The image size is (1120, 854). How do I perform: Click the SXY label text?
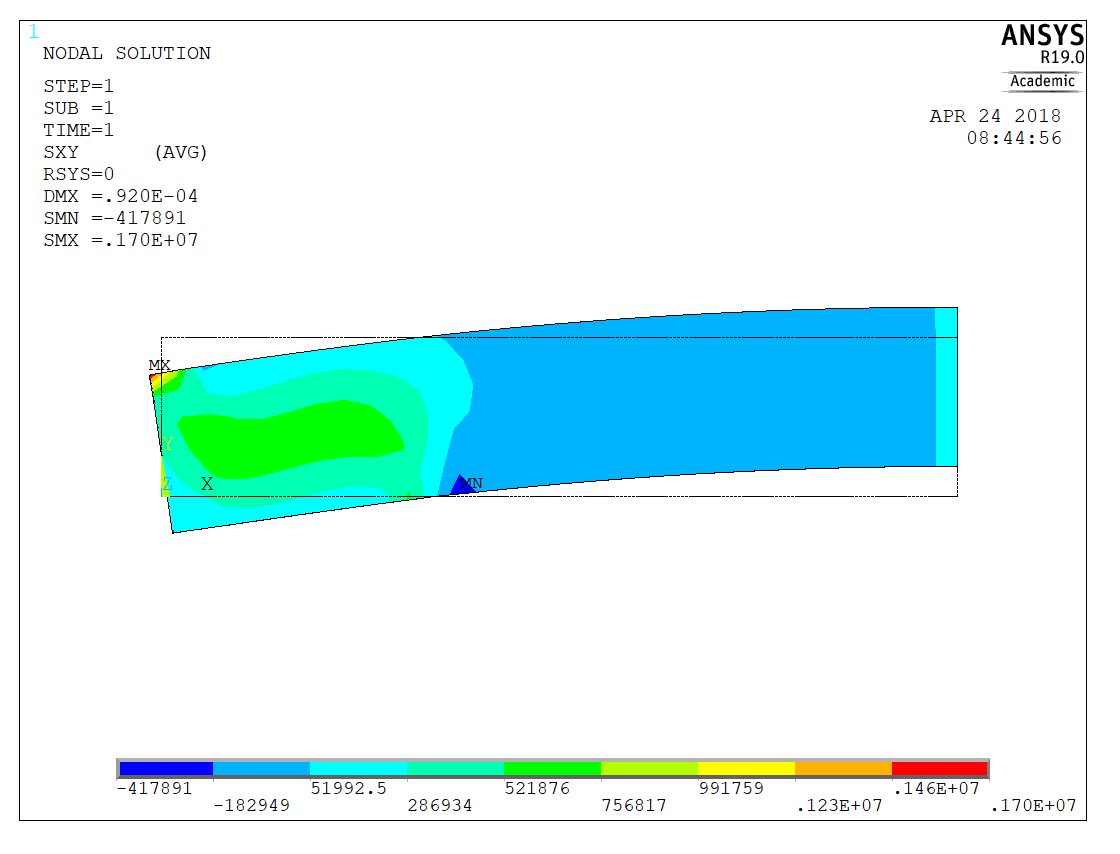click(x=61, y=153)
